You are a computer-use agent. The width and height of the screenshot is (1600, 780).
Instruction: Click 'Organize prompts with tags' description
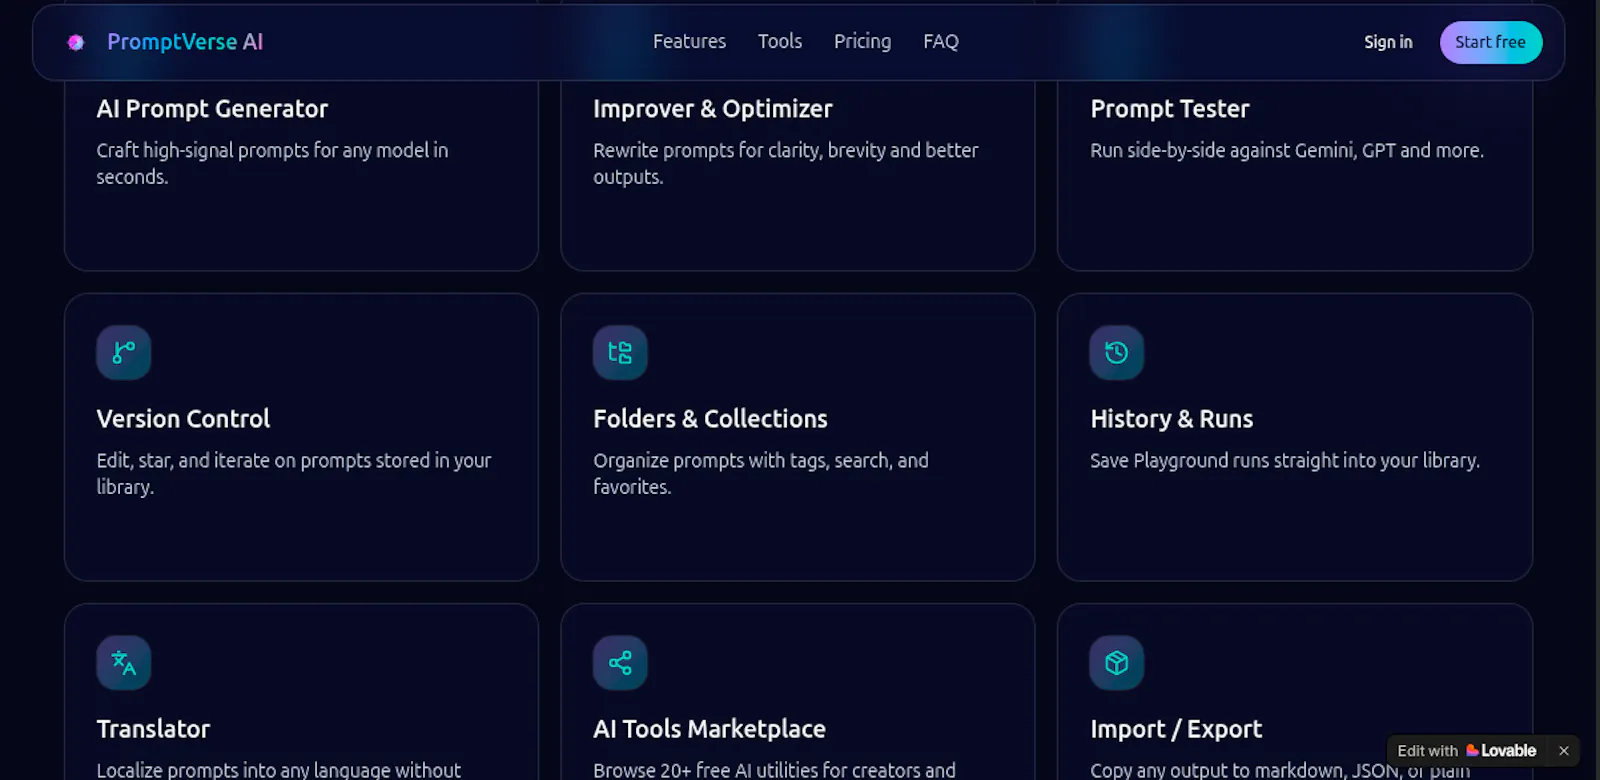pos(761,473)
